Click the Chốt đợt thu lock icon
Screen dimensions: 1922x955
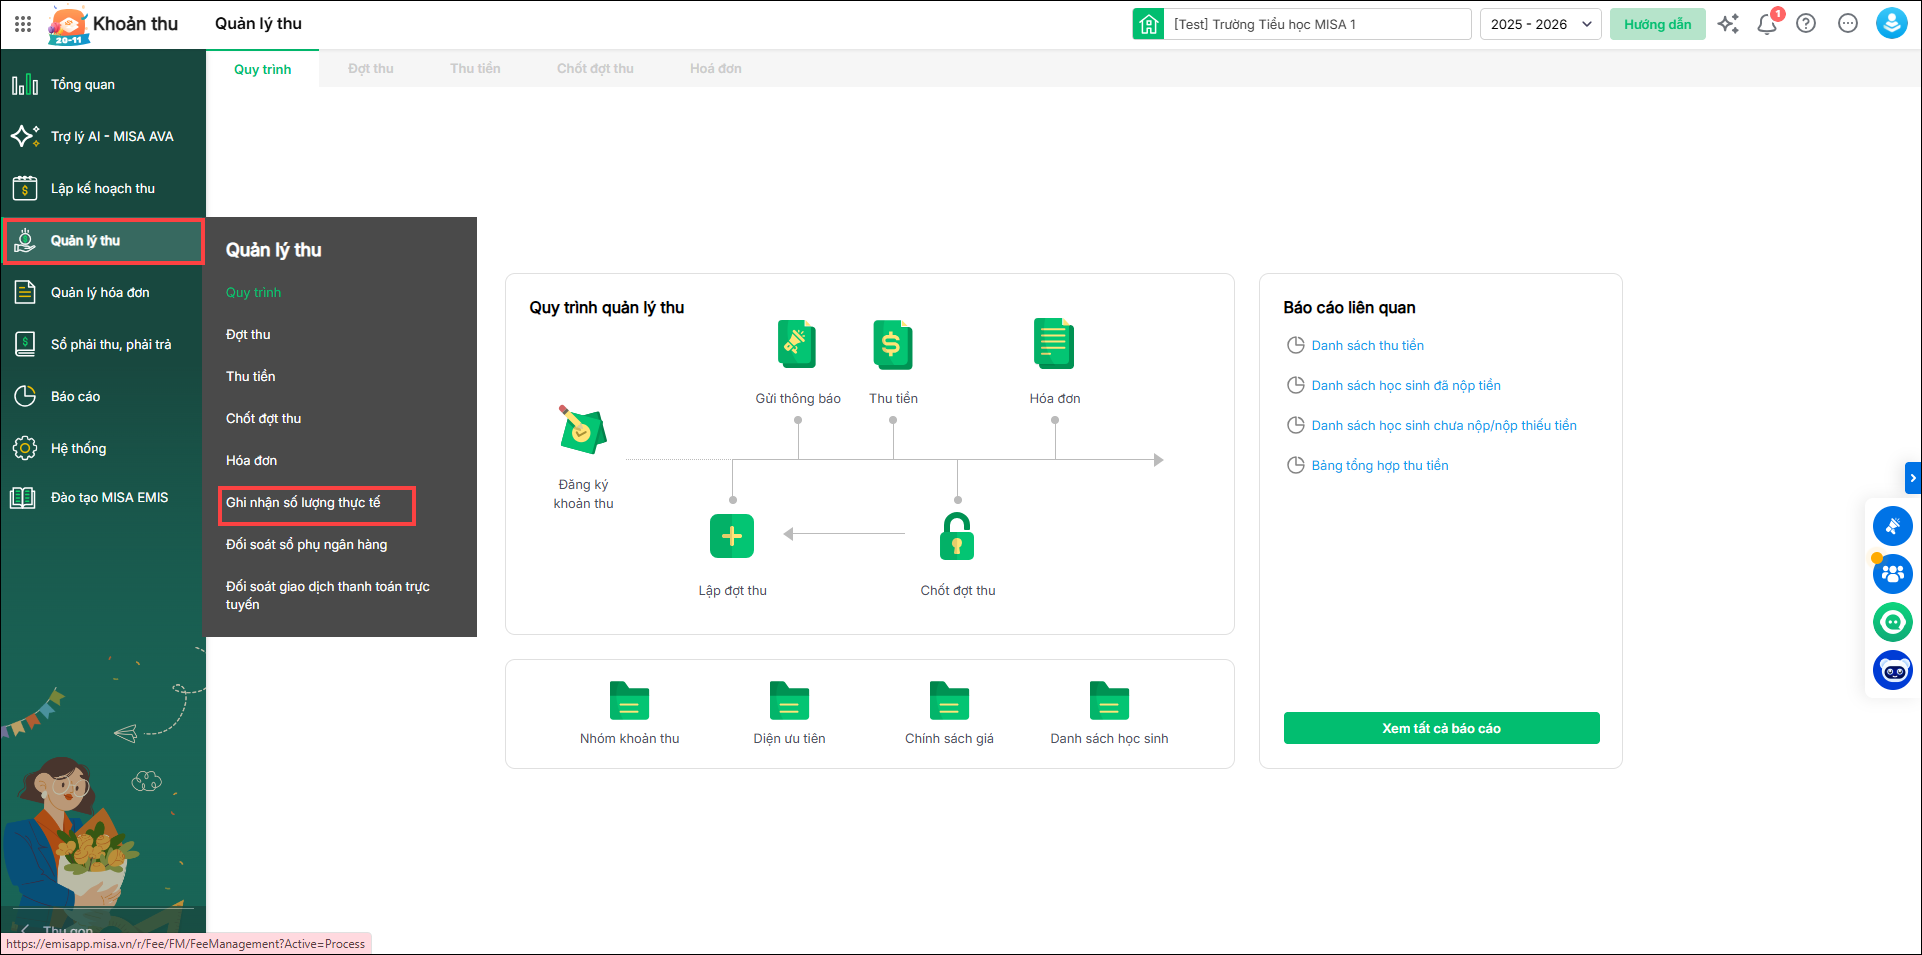[957, 537]
